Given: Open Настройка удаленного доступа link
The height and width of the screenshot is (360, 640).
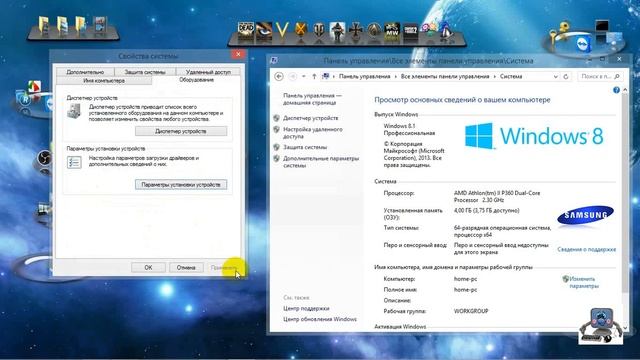Looking at the screenshot, I should point(313,133).
